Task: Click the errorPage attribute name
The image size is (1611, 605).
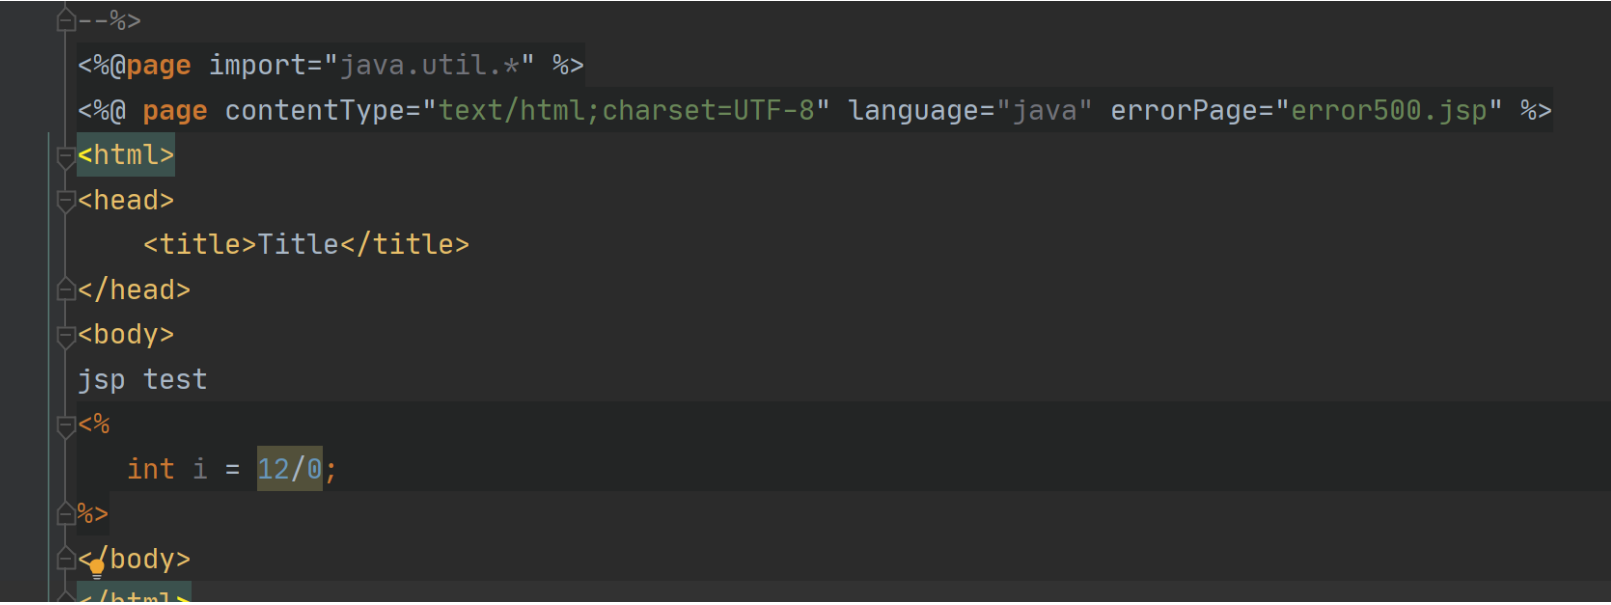Action: pos(1183,110)
